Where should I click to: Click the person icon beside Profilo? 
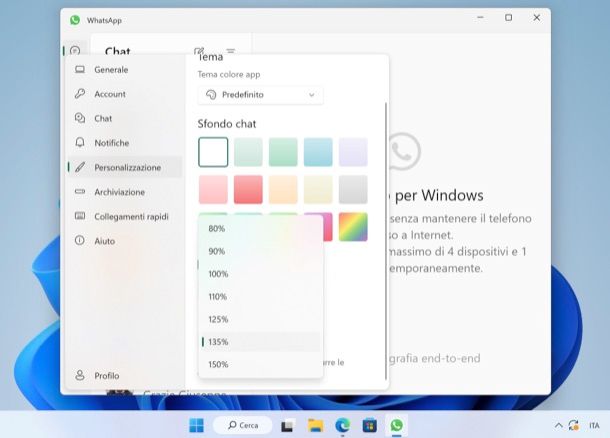click(80, 375)
